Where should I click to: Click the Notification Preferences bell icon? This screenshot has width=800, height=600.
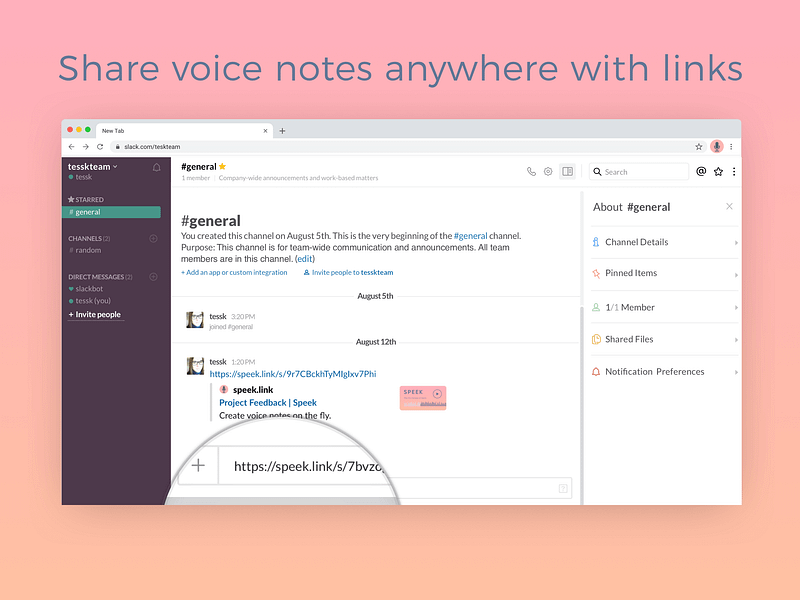pos(595,372)
